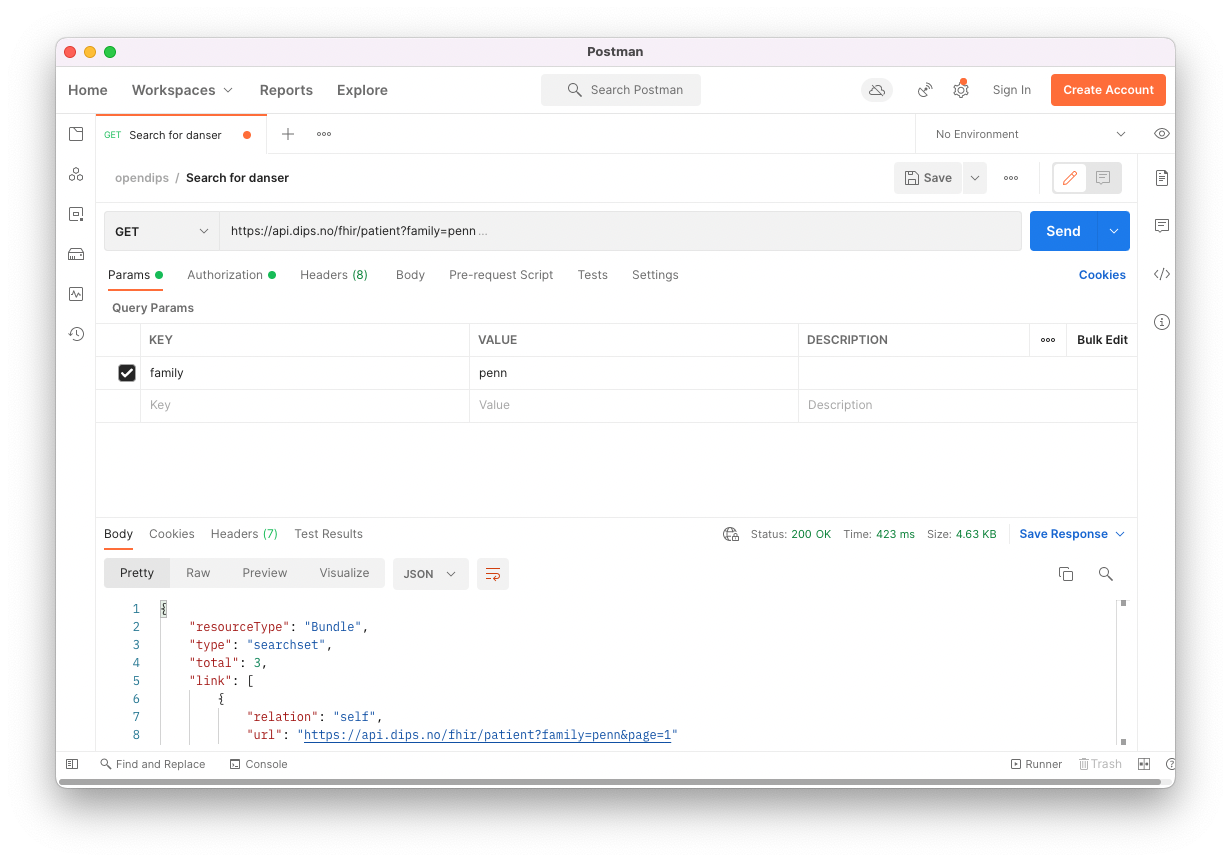Switch to response Cookies tab
The width and height of the screenshot is (1231, 862).
[172, 534]
